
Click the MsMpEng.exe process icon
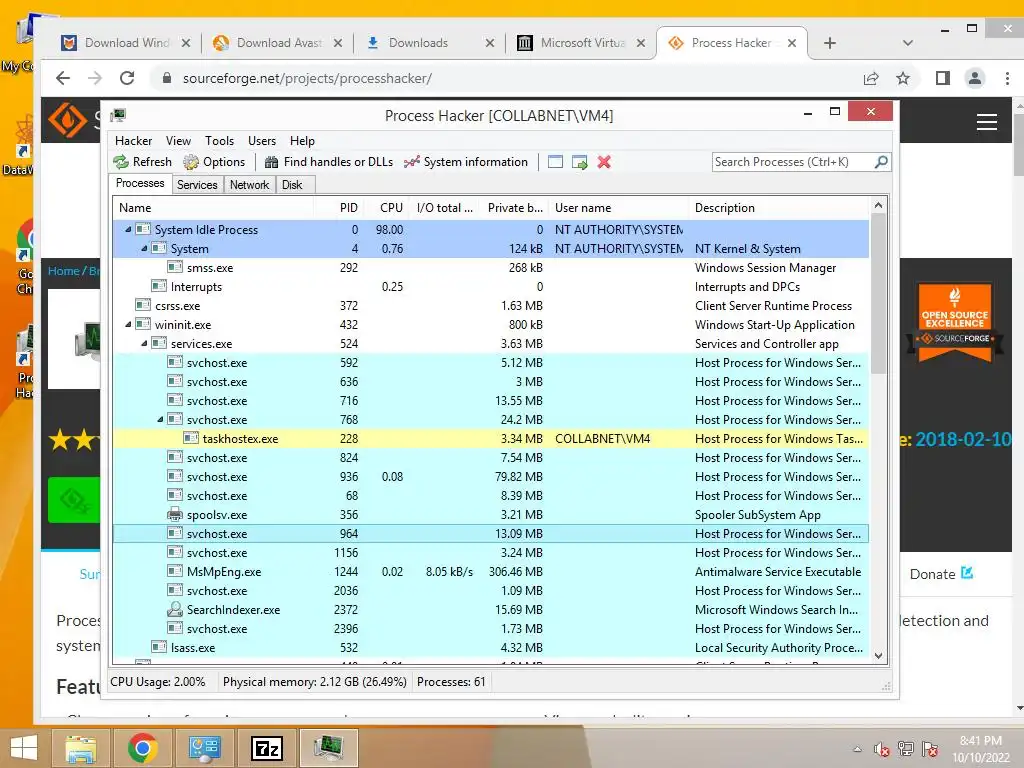175,571
